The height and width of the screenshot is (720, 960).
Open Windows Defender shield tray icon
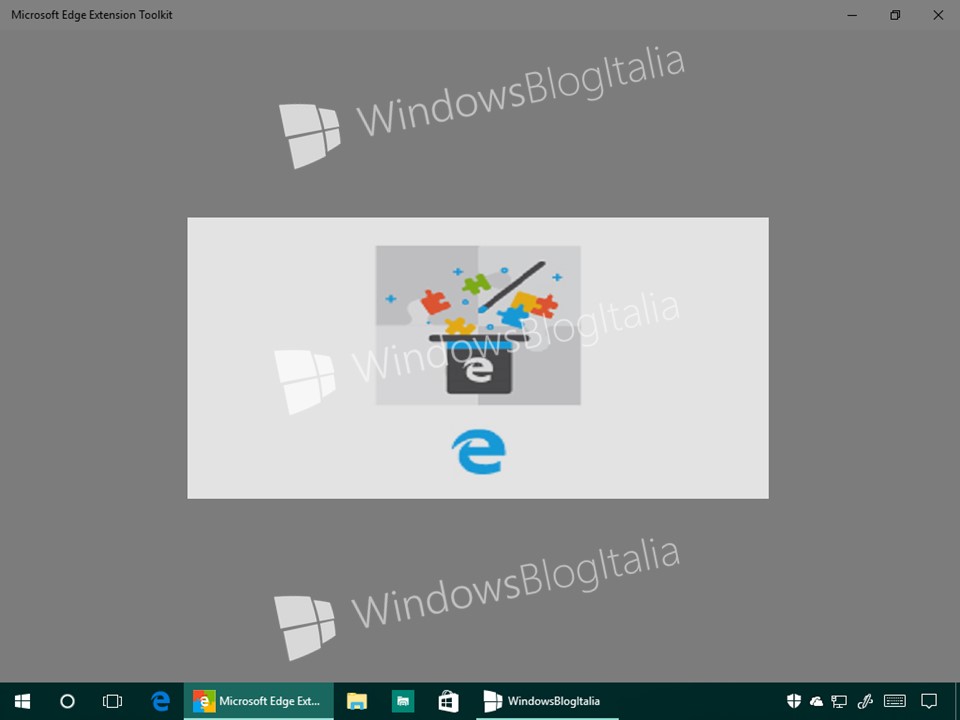tap(794, 701)
